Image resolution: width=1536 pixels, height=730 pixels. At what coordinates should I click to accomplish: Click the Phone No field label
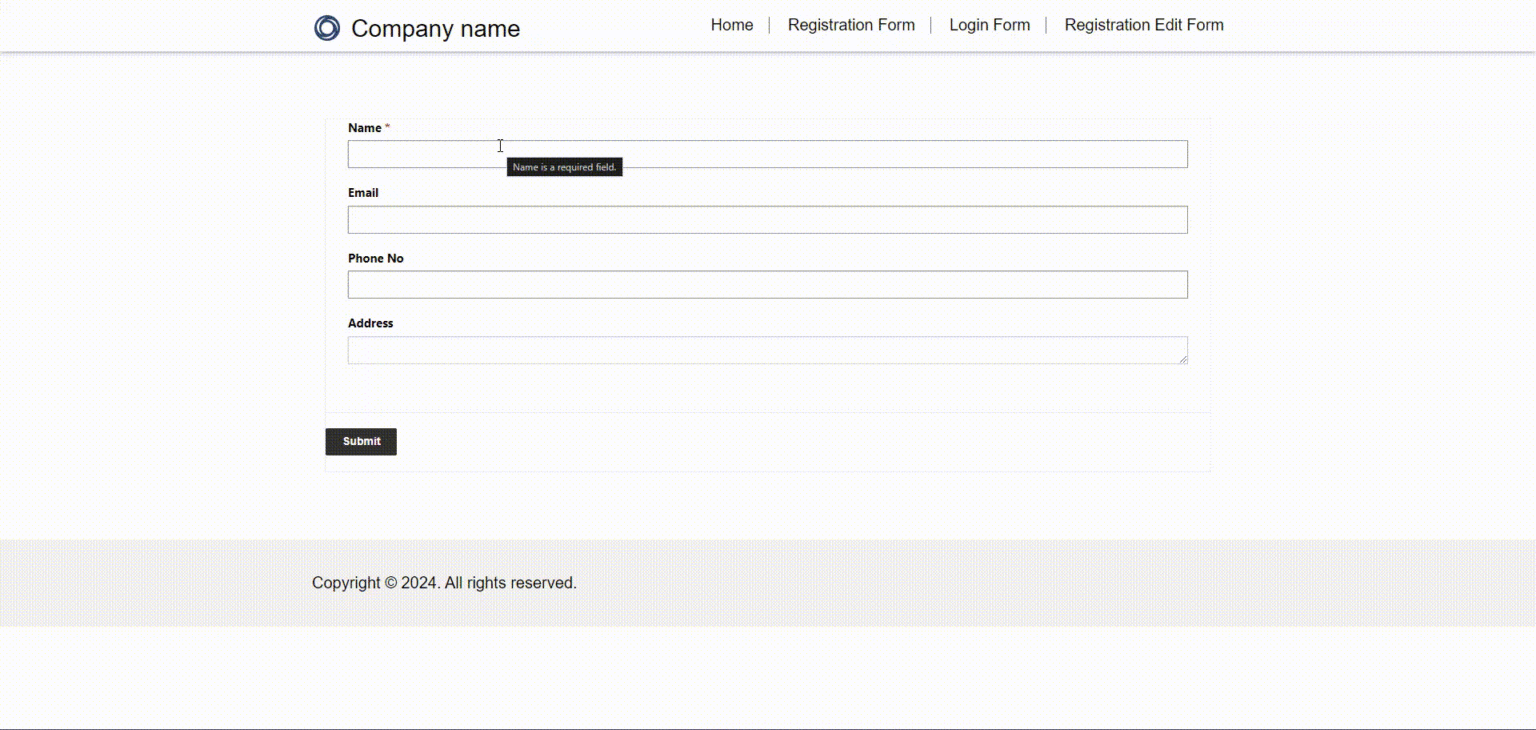375,257
